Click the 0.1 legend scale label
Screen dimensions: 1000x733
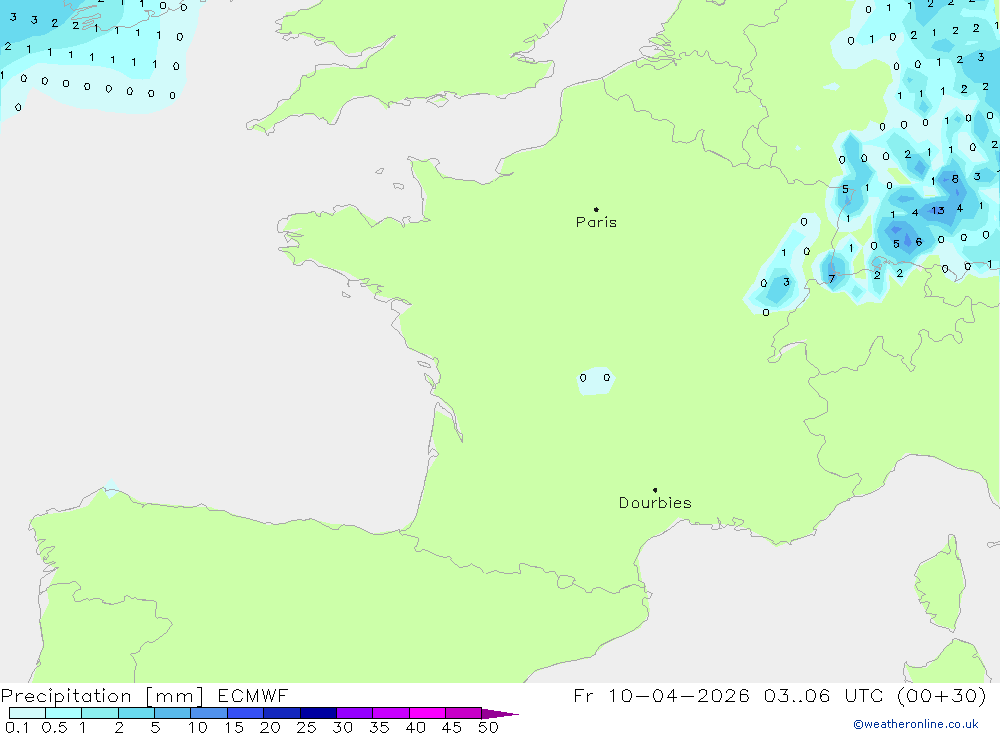click(17, 727)
